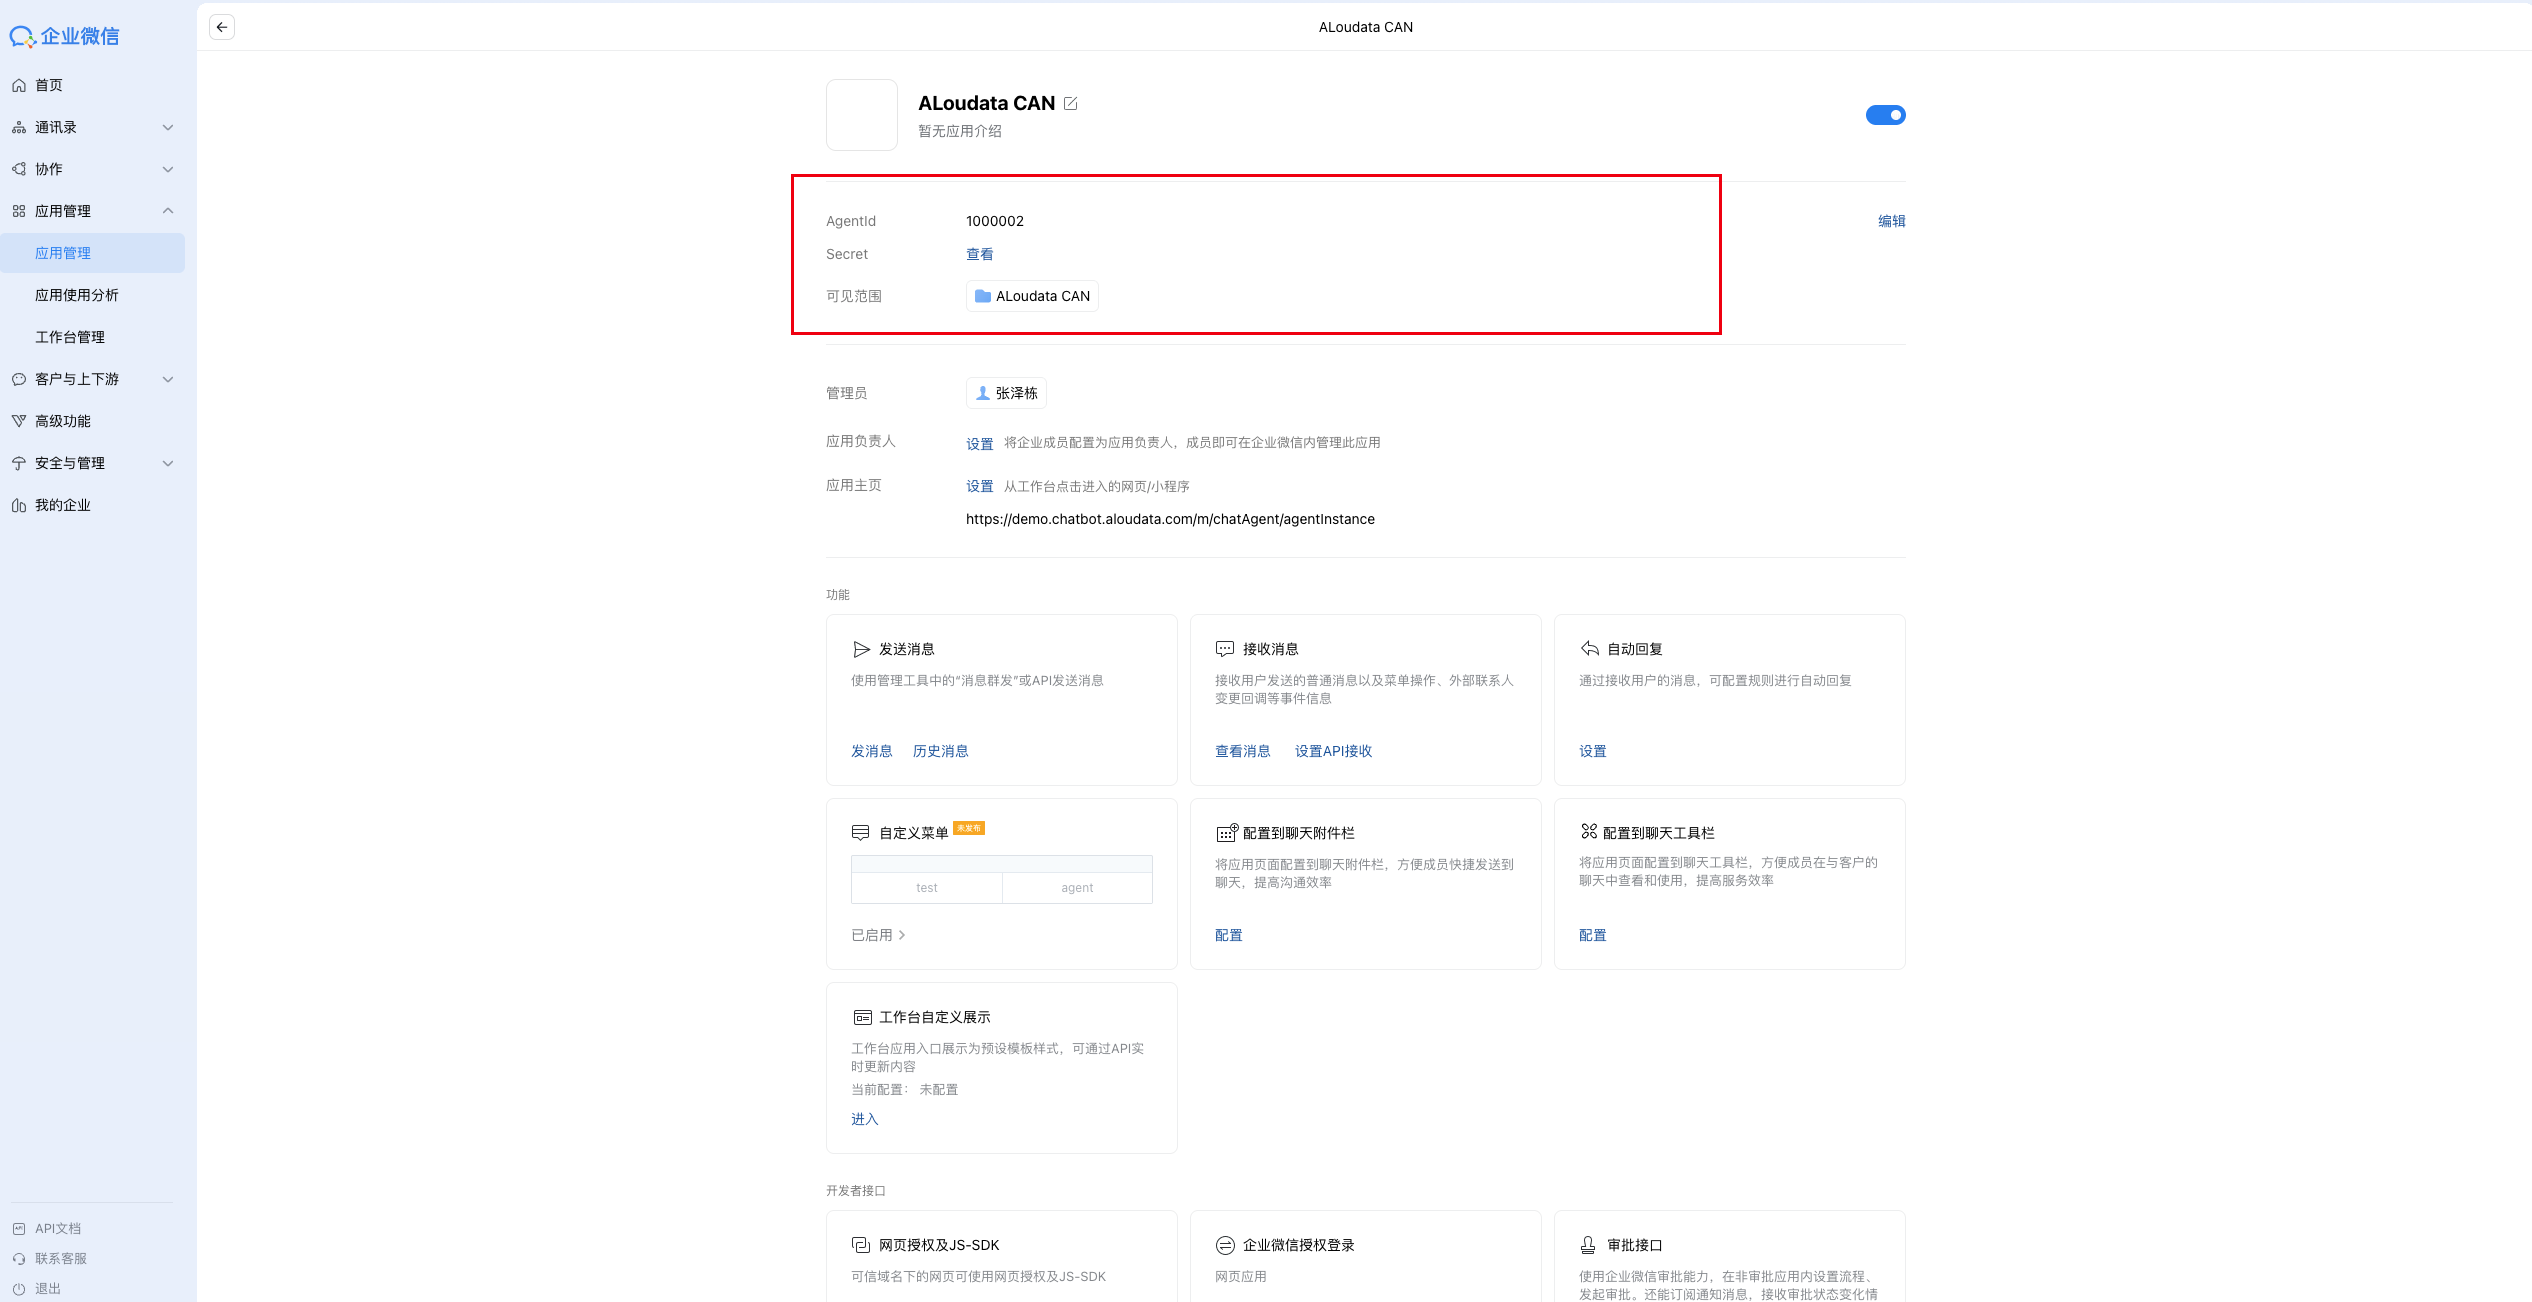
Task: Click the agent menu tab preview
Action: (x=1077, y=888)
